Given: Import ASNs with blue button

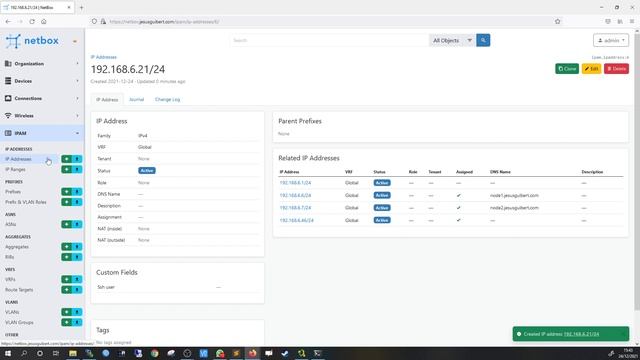Looking at the screenshot, I should click(x=77, y=224).
